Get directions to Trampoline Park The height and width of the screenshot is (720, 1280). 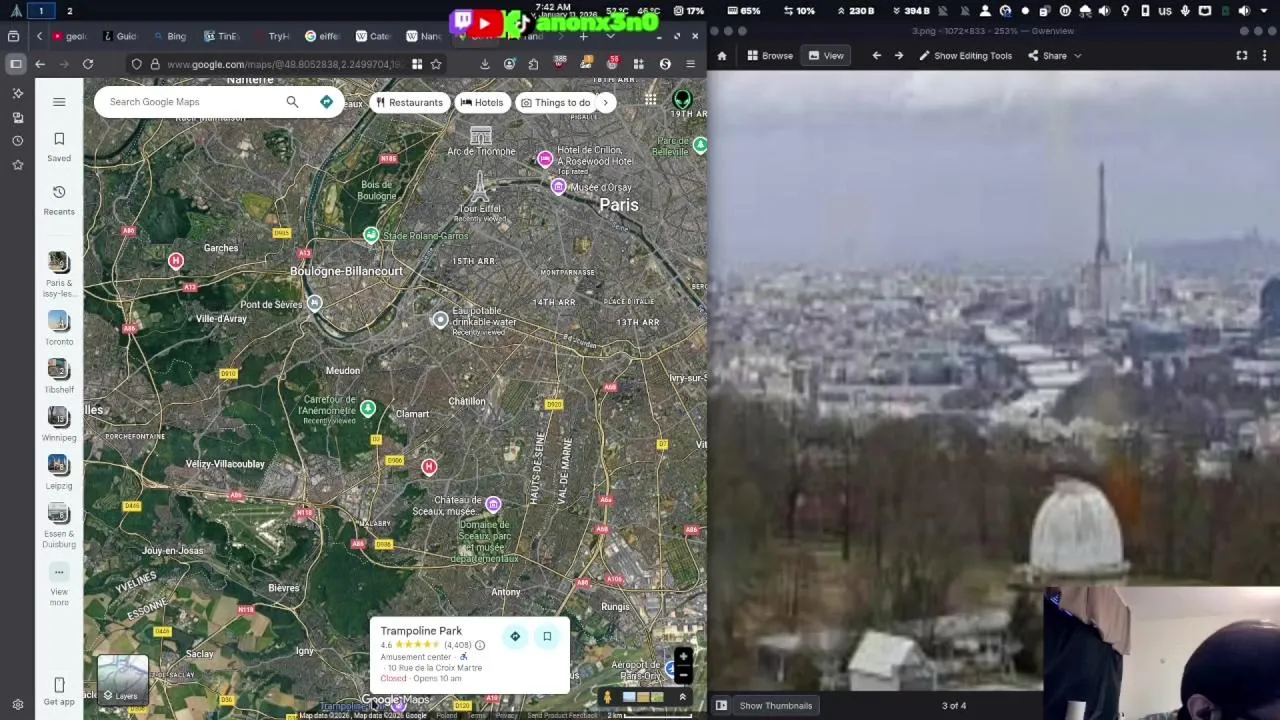click(x=515, y=637)
